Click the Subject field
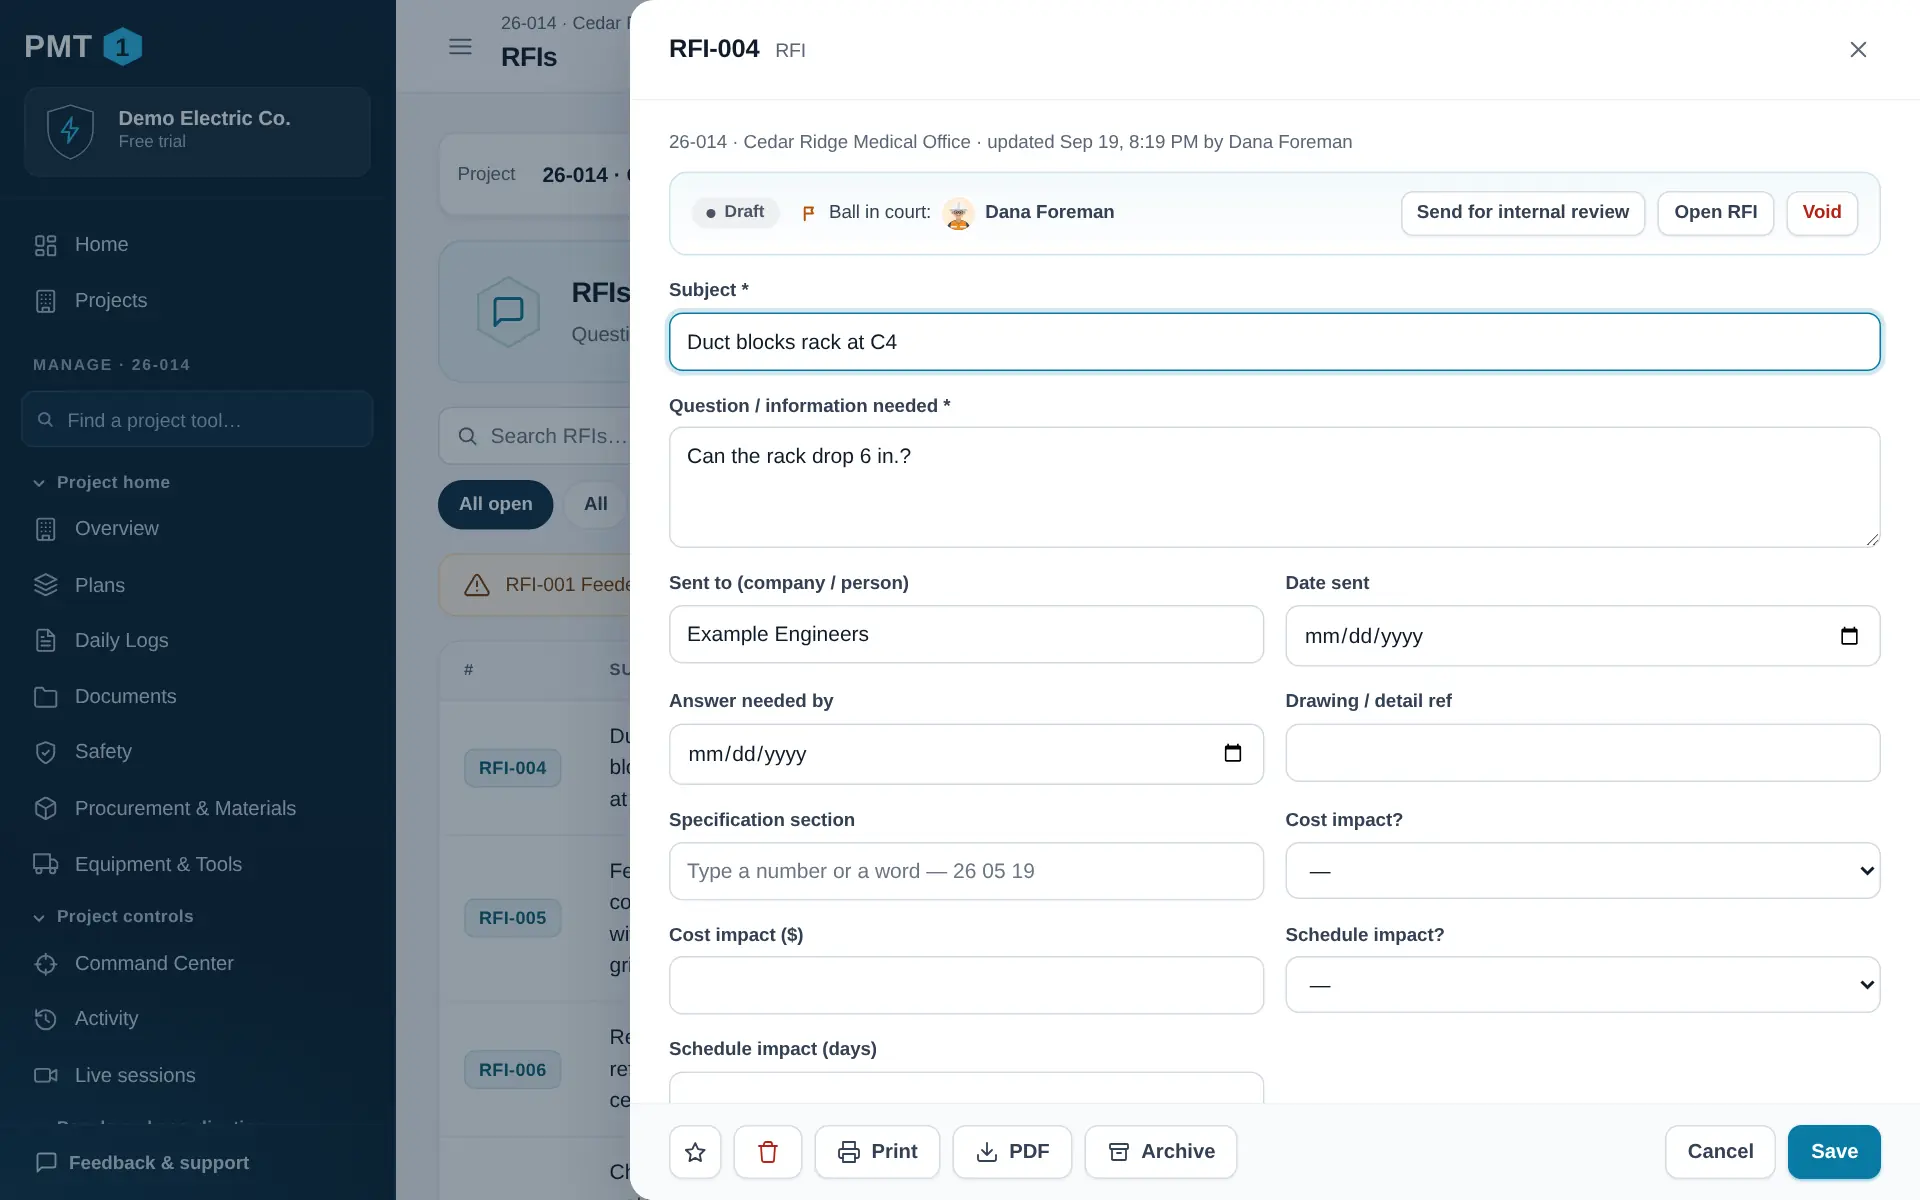This screenshot has width=1920, height=1200. (x=1274, y=342)
